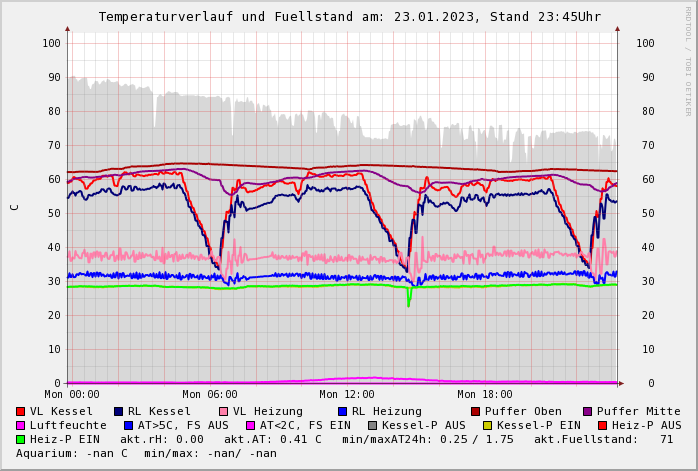Click the Aquarium reading text line

[146, 453]
